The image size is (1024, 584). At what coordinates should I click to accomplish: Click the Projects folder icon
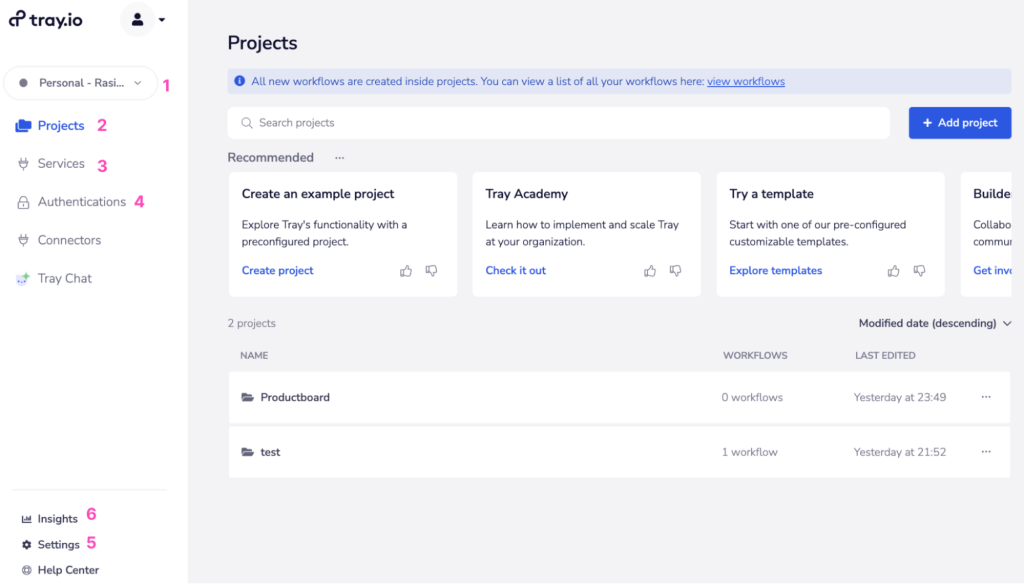tap(23, 125)
